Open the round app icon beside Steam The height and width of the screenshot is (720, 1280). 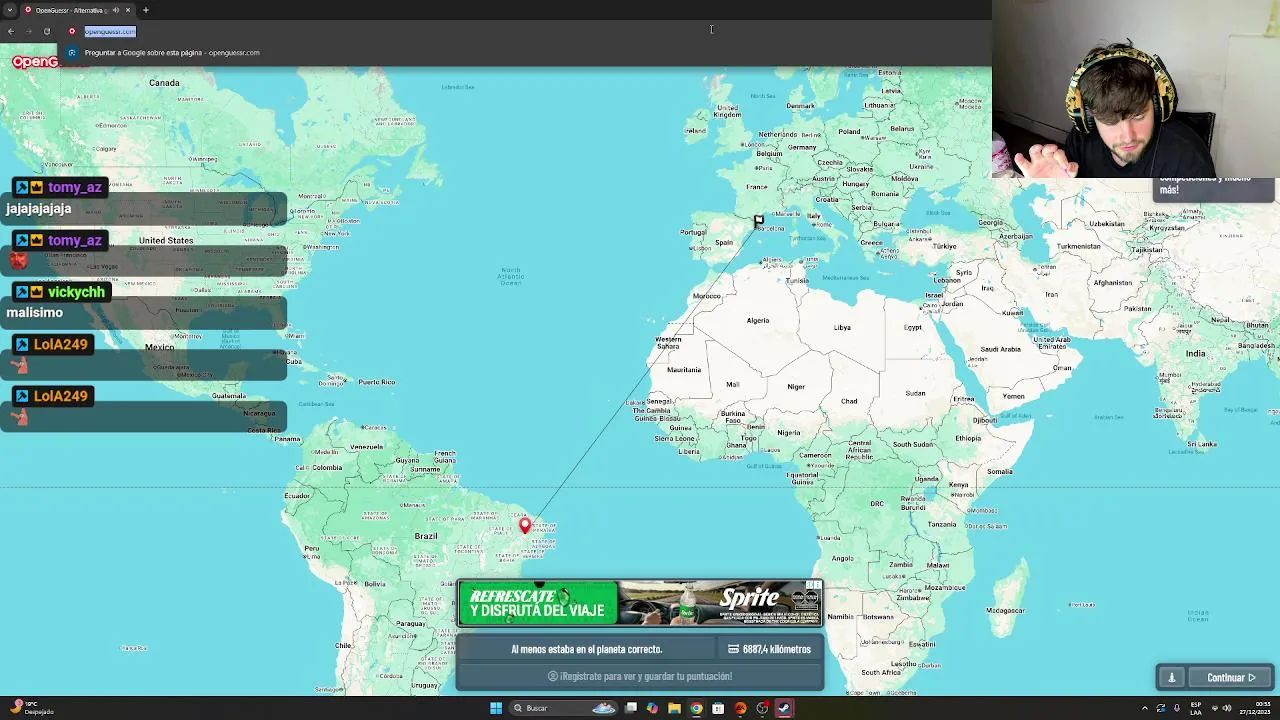[763, 708]
